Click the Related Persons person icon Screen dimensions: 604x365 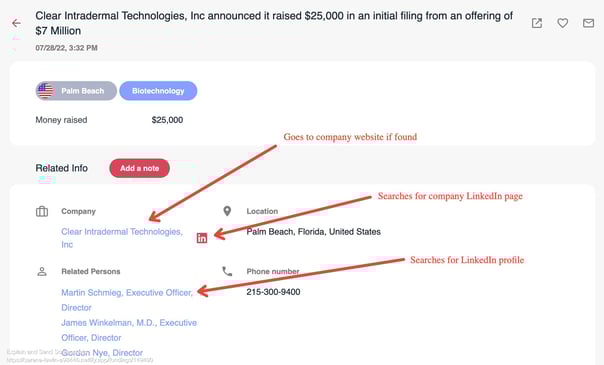[42, 271]
